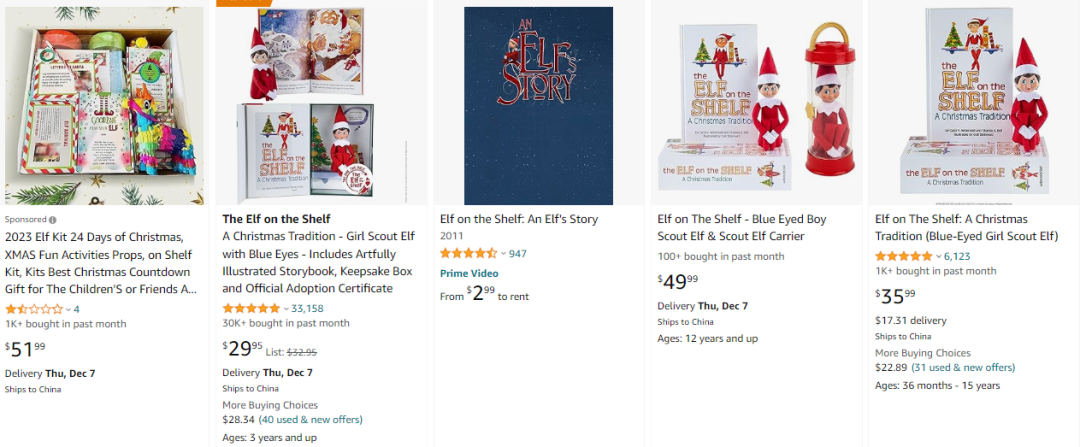This screenshot has height=447, width=1080.
Task: Click the $29.95 price link
Action: click(x=246, y=350)
